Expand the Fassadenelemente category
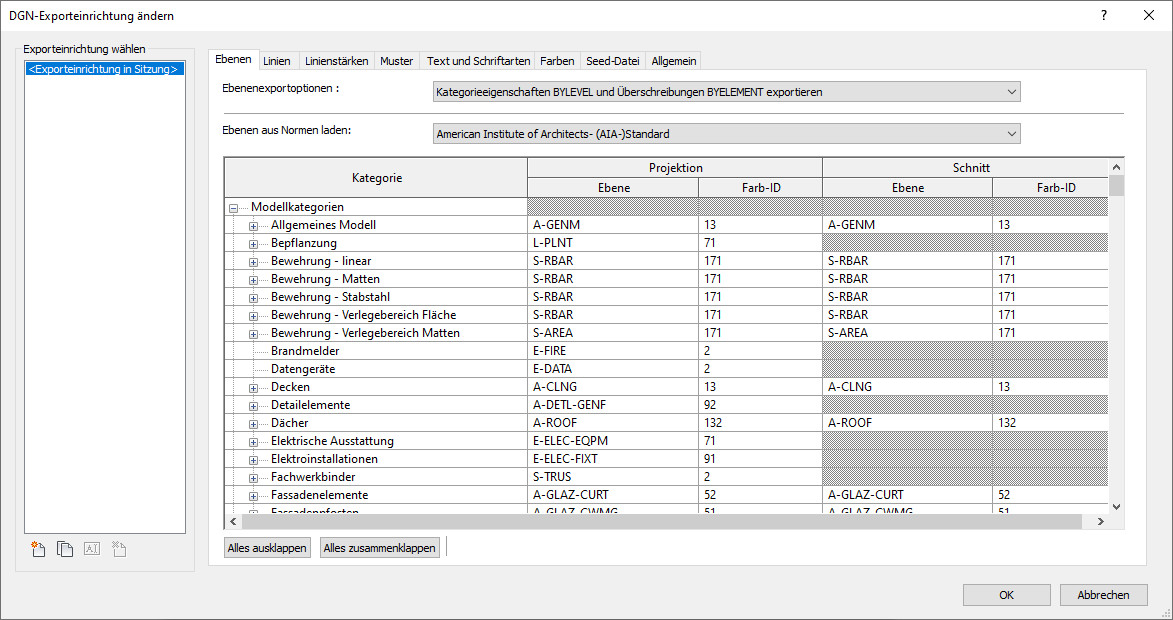The image size is (1173, 620). pyautogui.click(x=254, y=495)
